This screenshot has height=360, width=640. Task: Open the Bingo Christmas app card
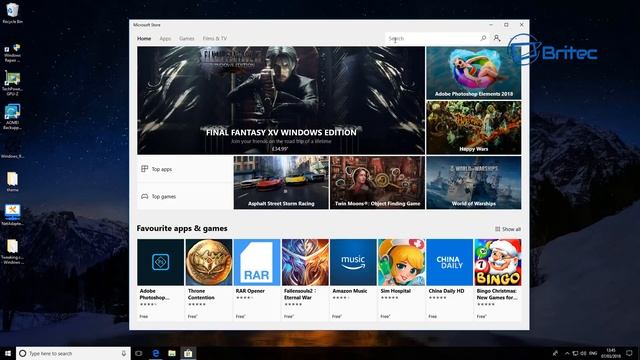[498, 280]
